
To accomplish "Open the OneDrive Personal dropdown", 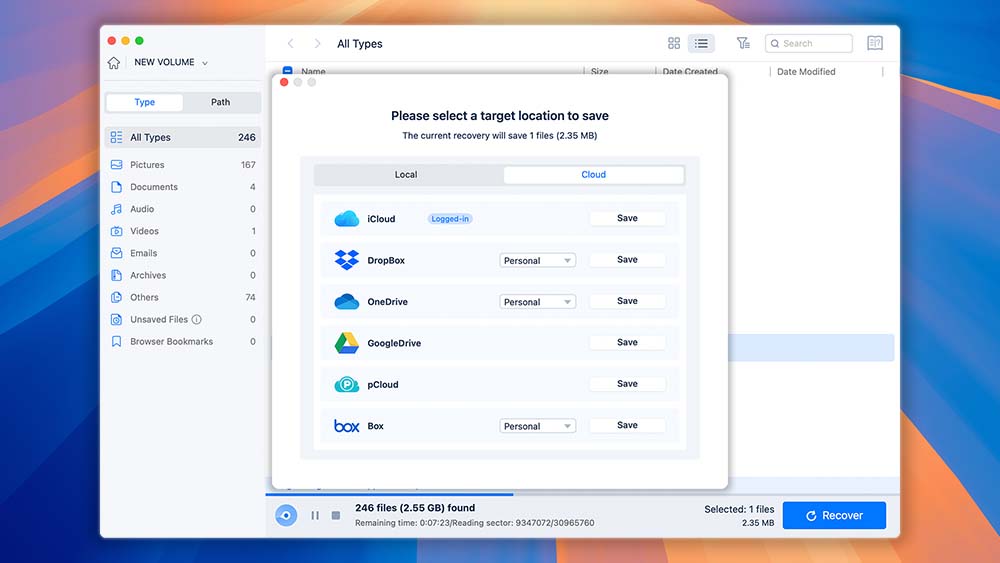I will [538, 302].
